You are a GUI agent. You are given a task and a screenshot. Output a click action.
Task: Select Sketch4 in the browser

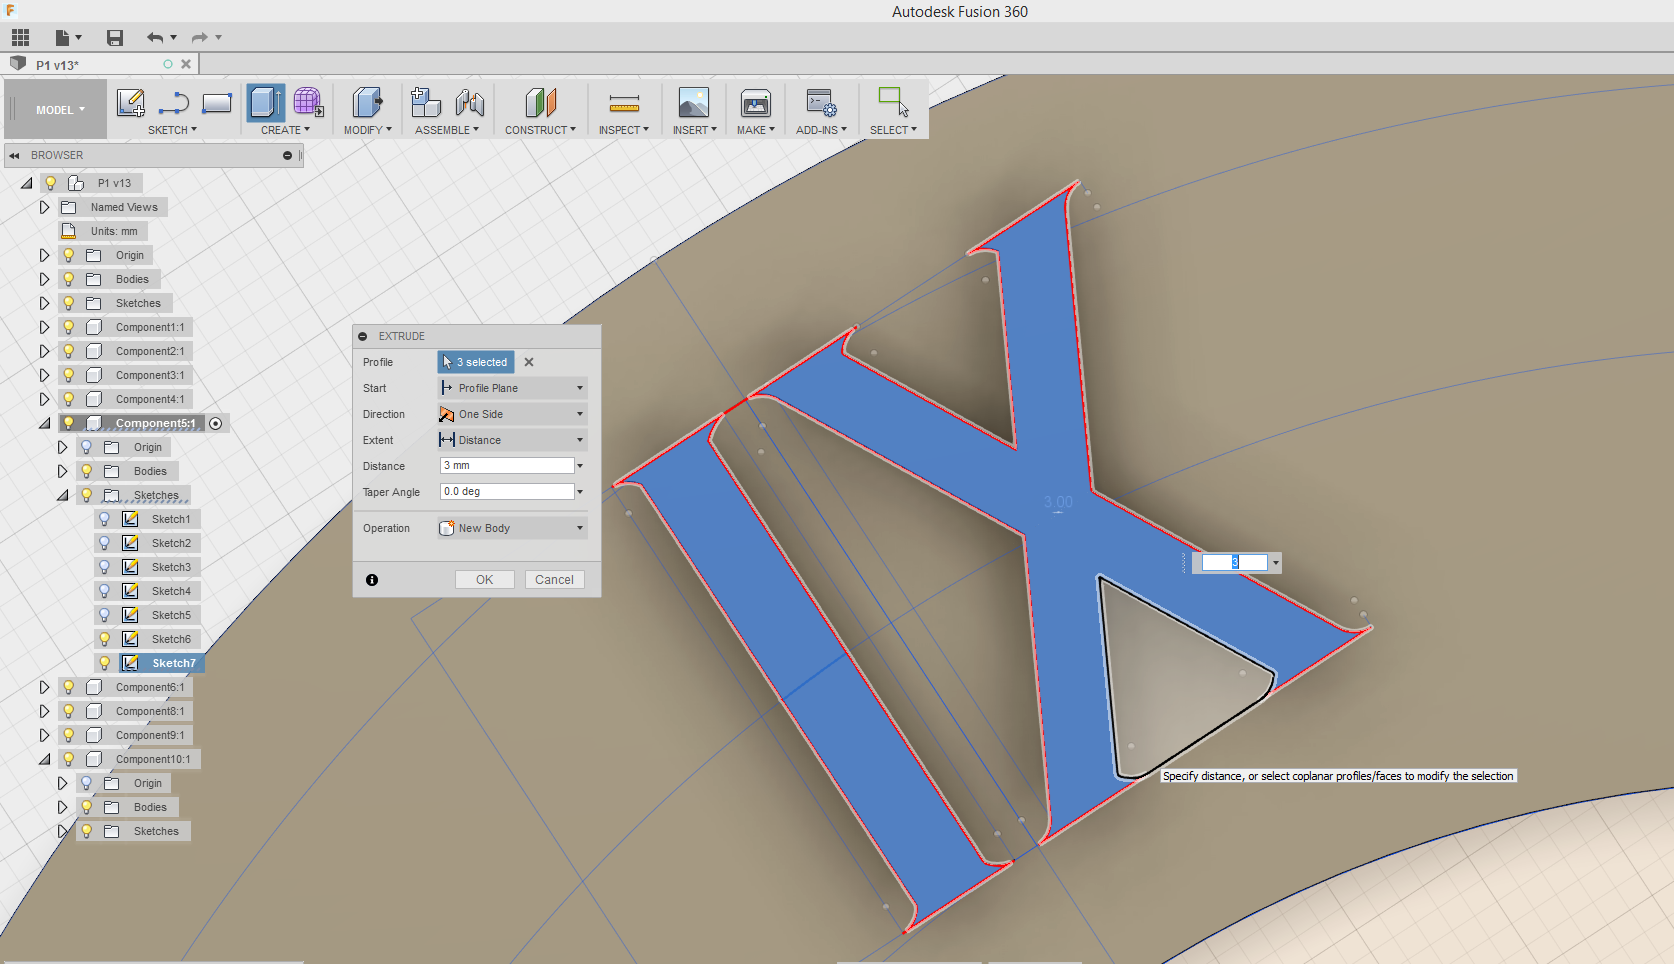[171, 591]
